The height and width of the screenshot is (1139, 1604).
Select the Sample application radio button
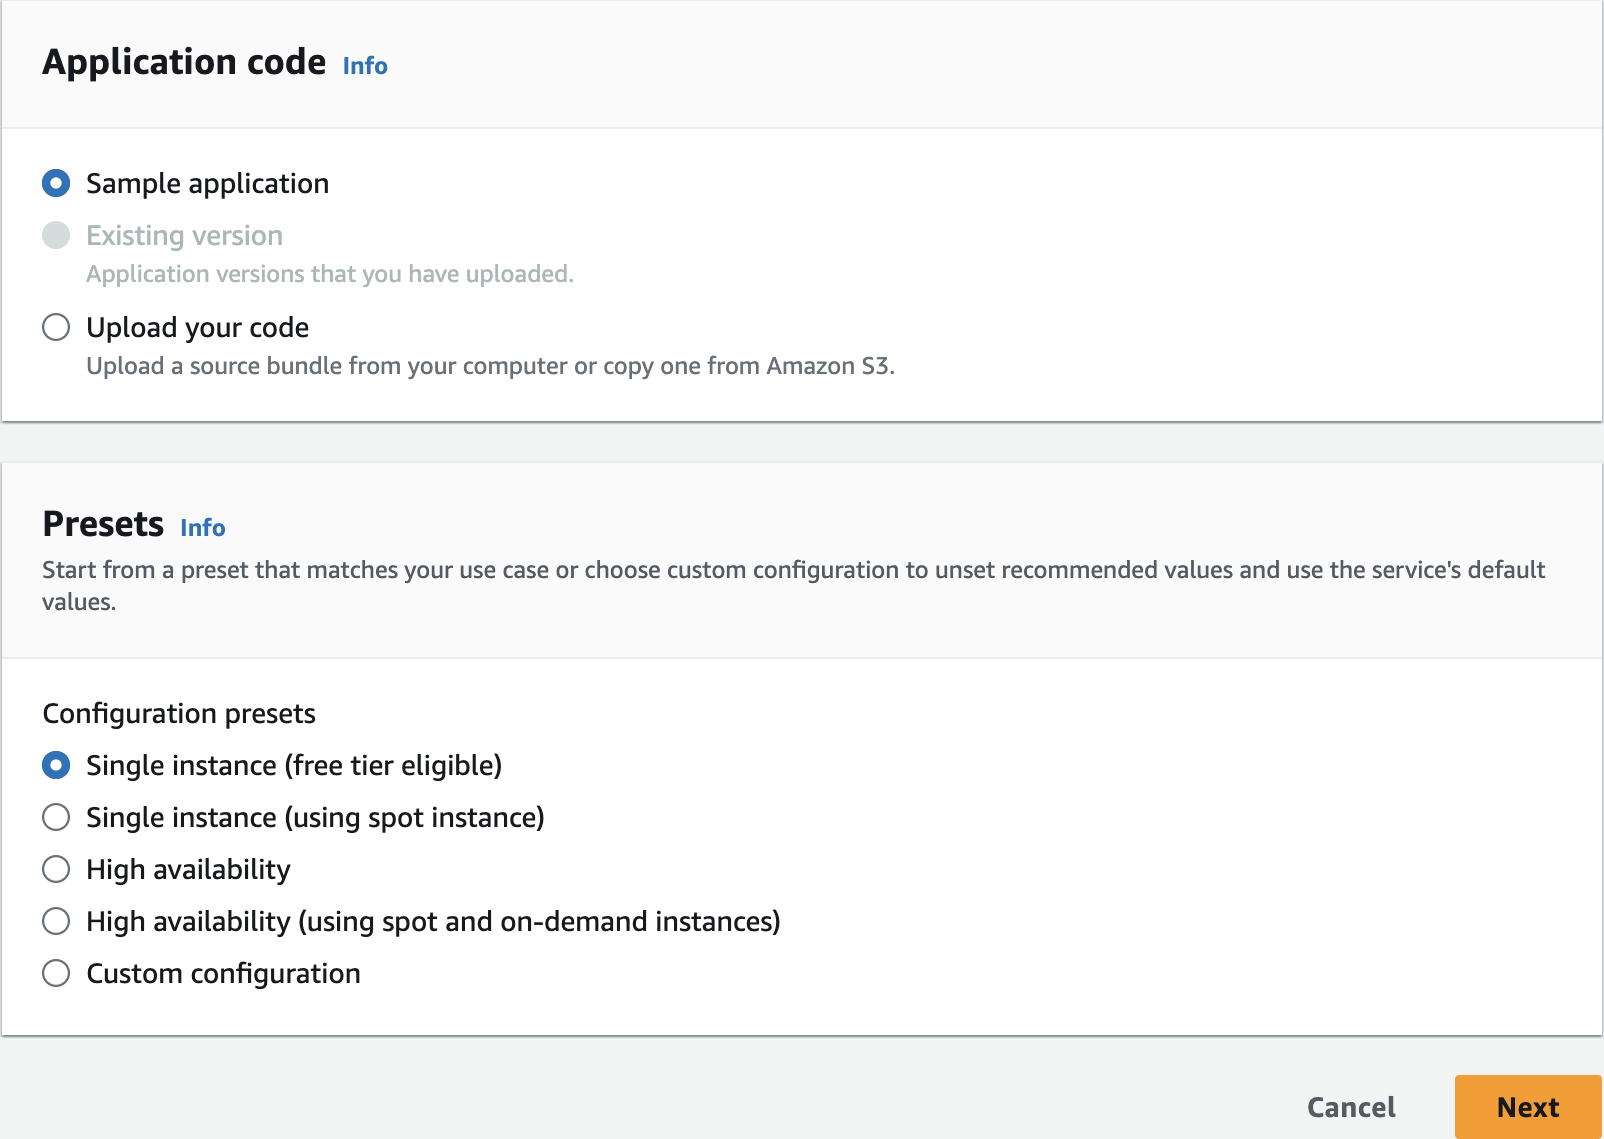click(x=56, y=183)
